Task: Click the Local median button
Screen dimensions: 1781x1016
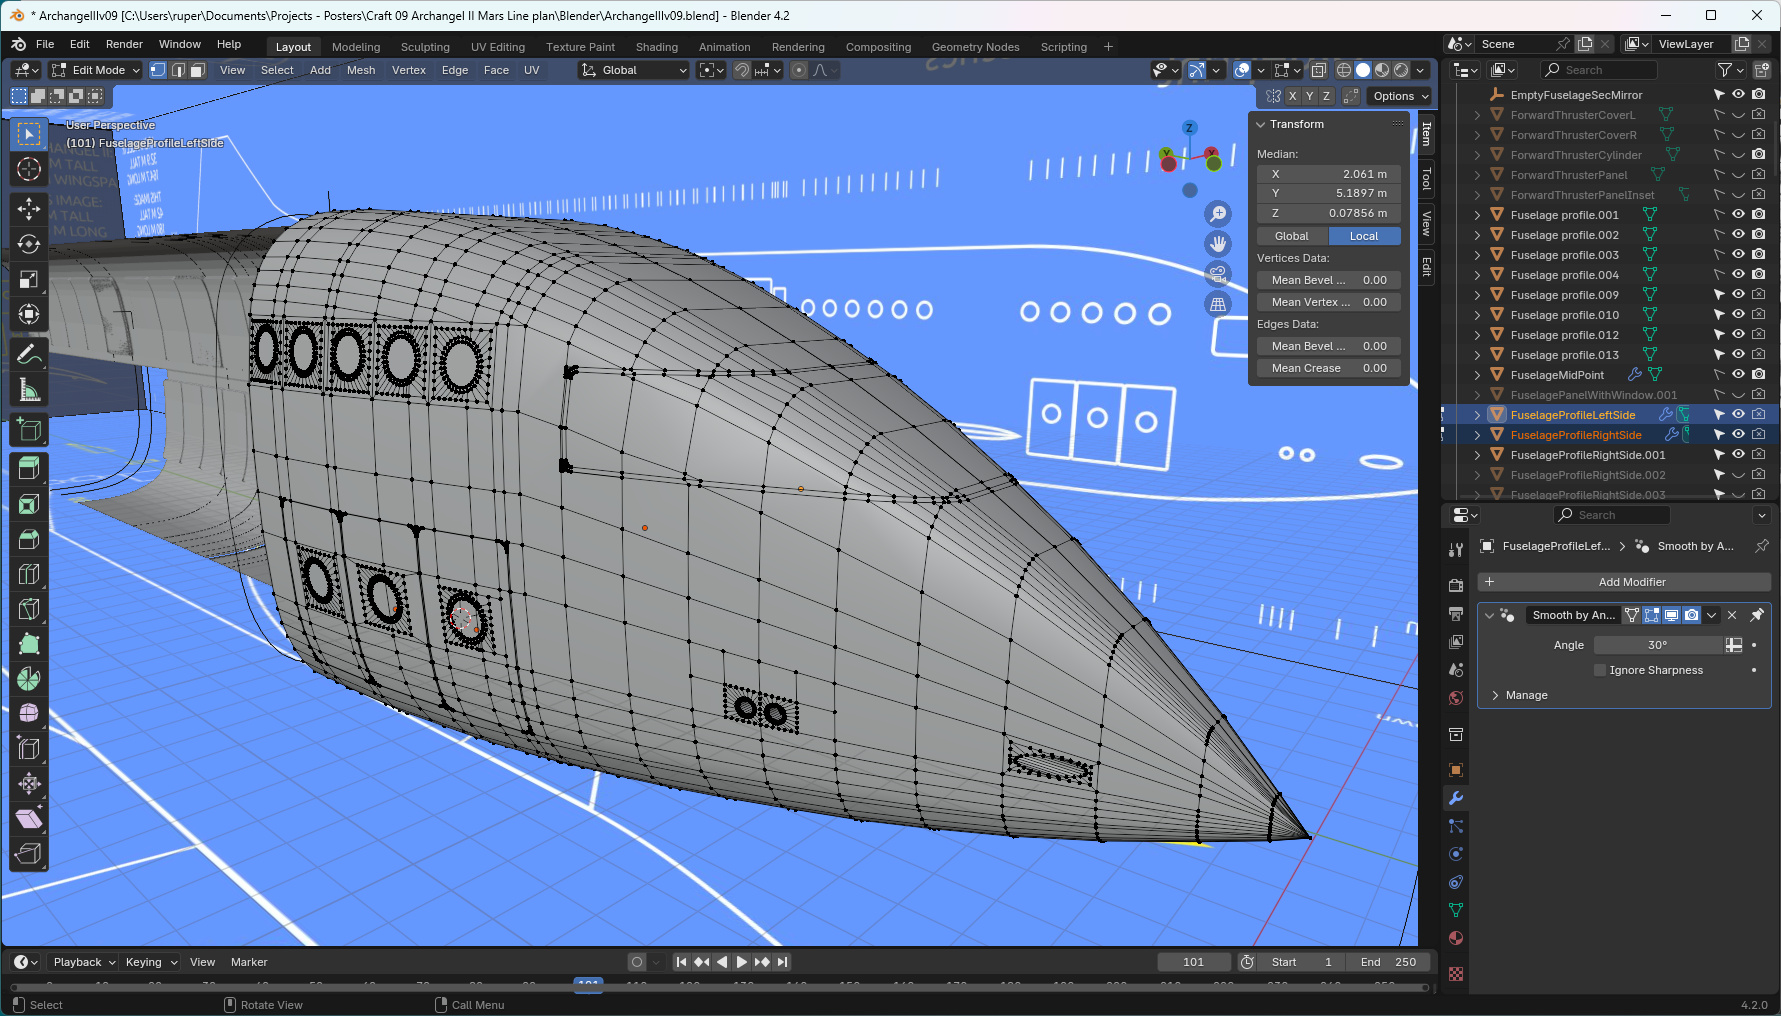Action: pyautogui.click(x=1364, y=236)
